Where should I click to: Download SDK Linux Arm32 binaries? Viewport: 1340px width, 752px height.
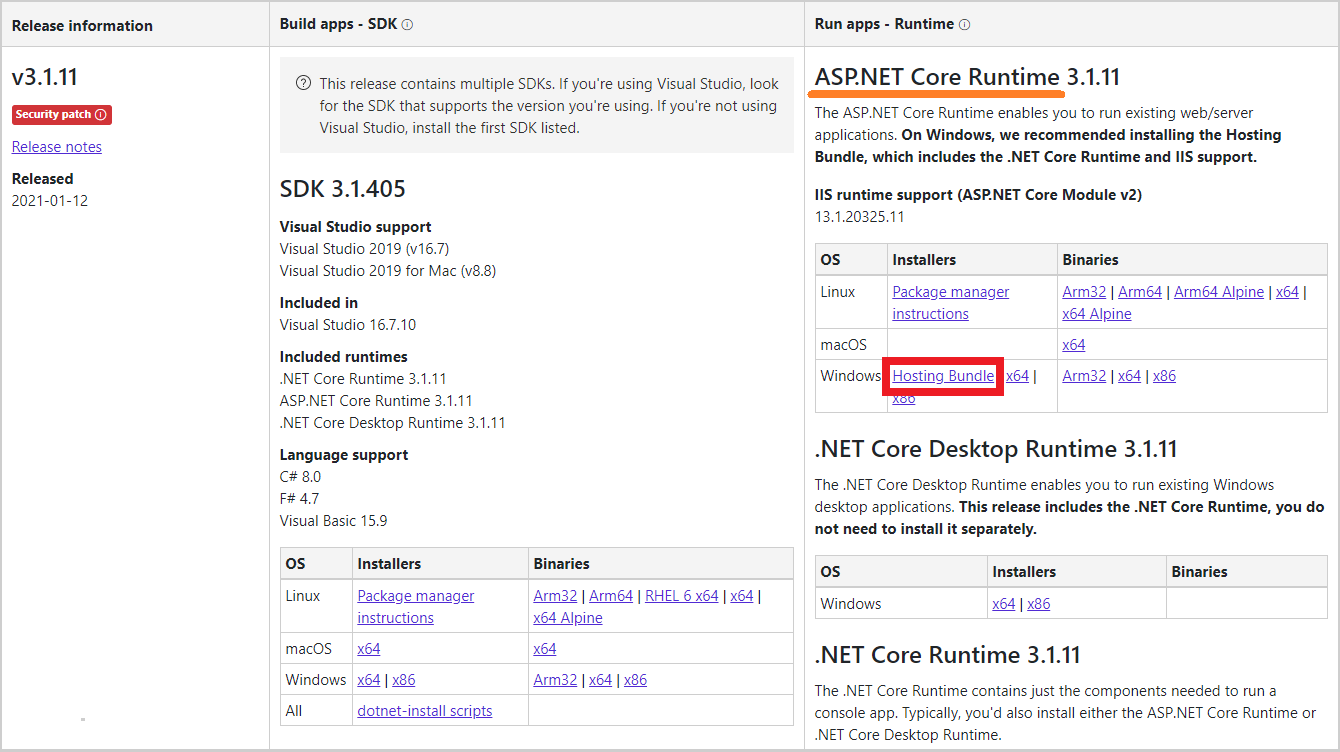pyautogui.click(x=555, y=596)
